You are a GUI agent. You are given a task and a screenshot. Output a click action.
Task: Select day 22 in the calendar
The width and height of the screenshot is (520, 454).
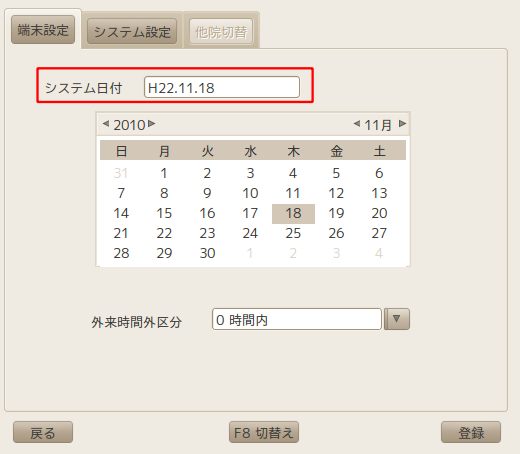tap(164, 233)
